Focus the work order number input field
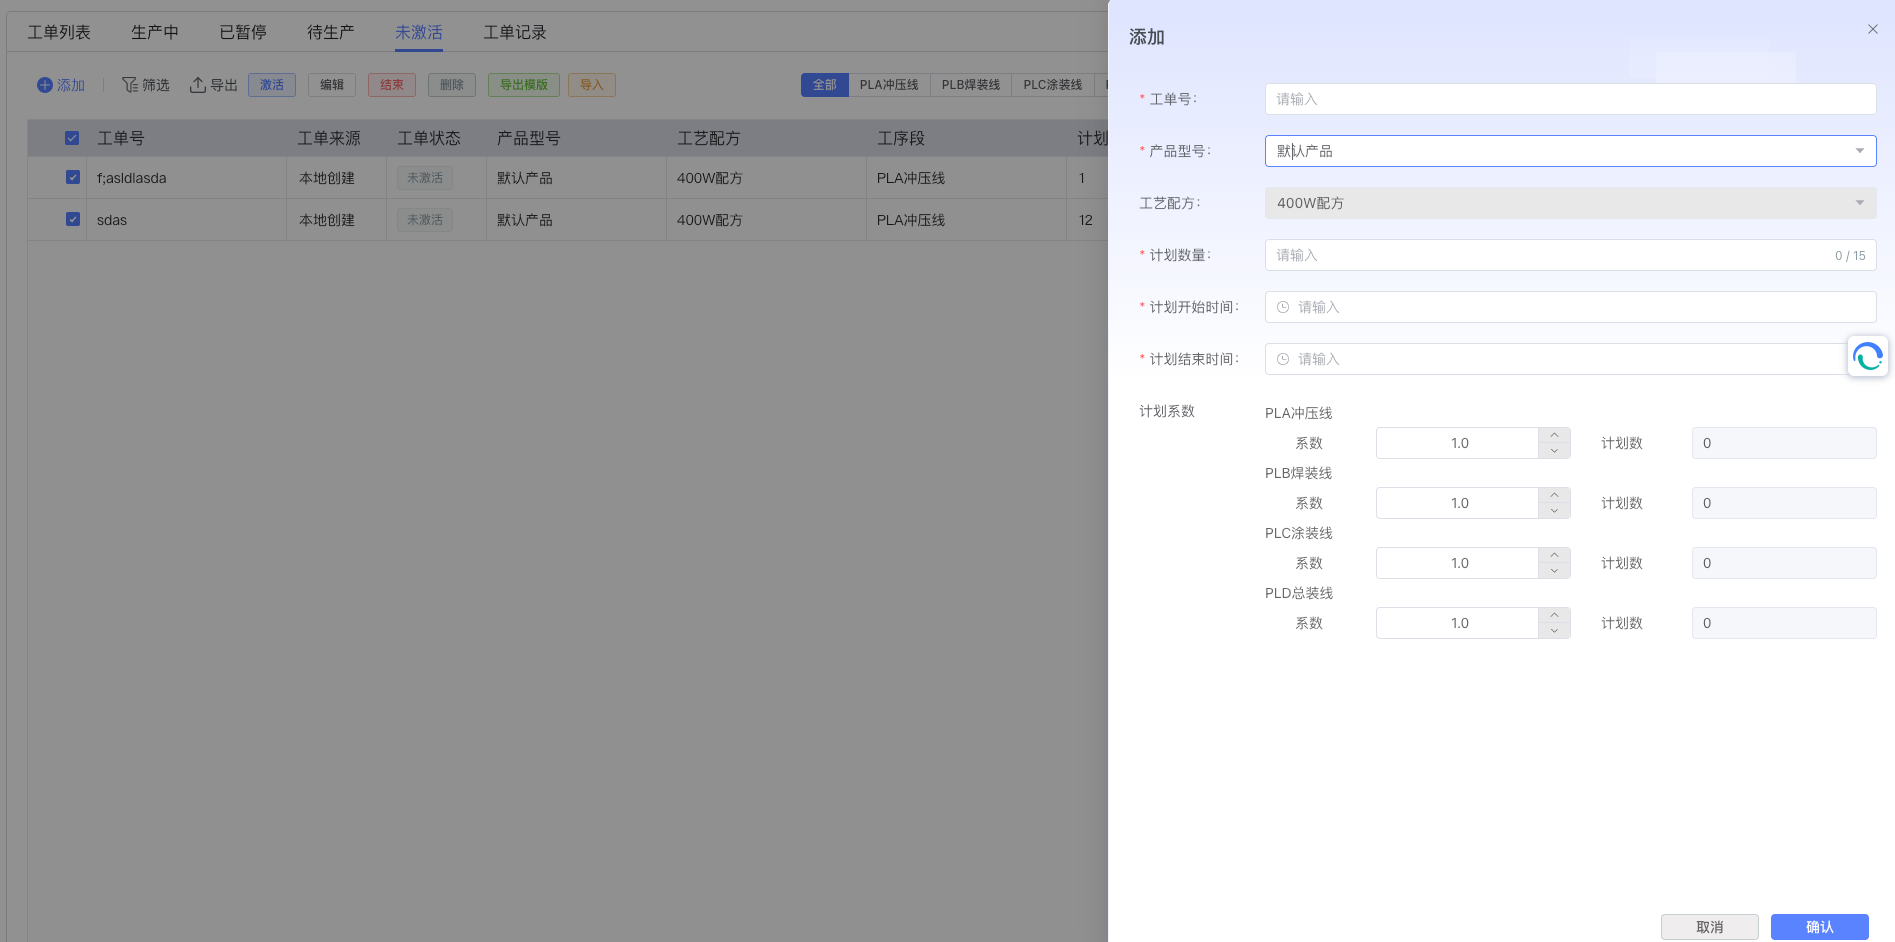 [1569, 99]
